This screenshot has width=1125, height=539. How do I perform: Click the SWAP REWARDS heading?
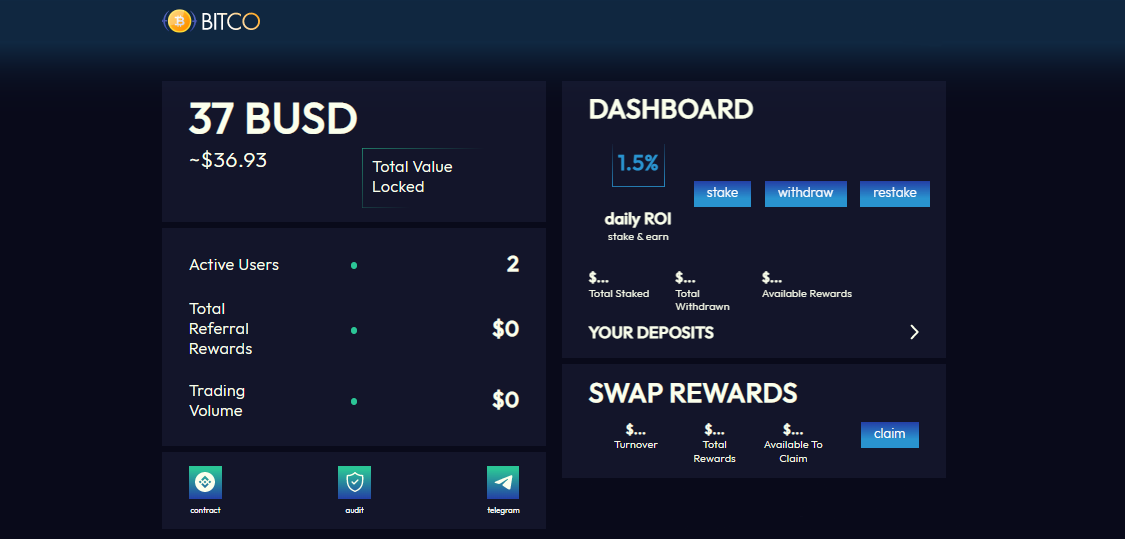coord(693,393)
